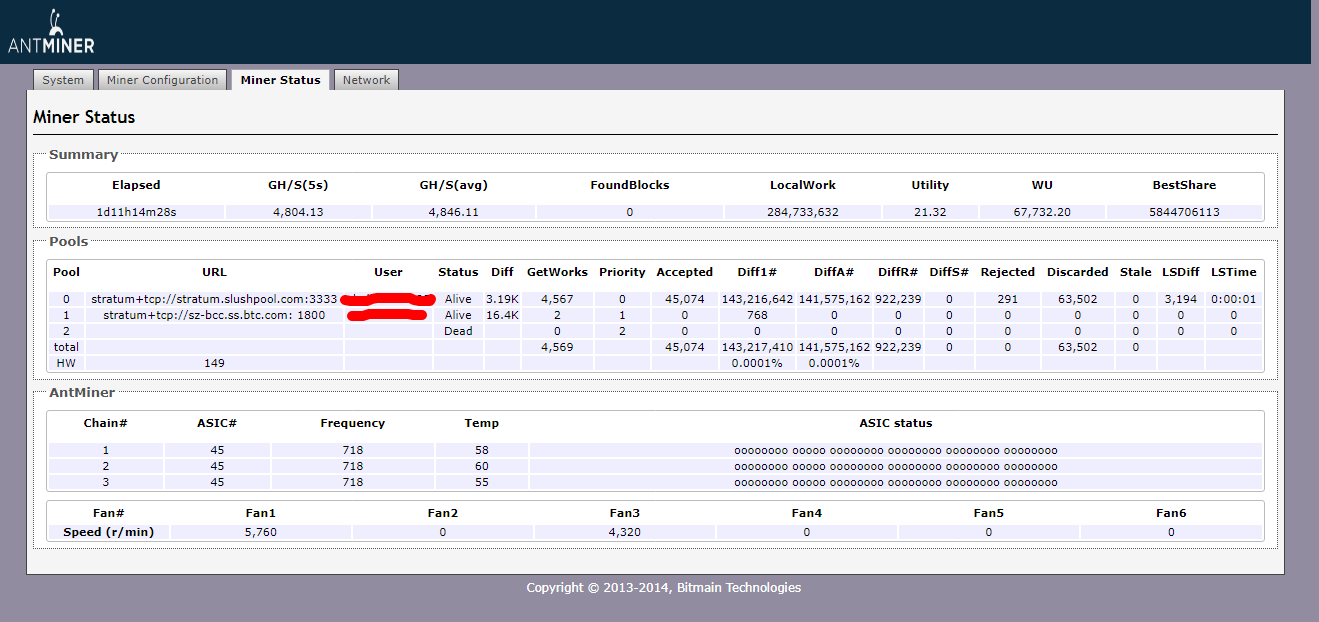The width and height of the screenshot is (1319, 622).
Task: Select the chain 3 temperature 55
Action: pyautogui.click(x=482, y=482)
